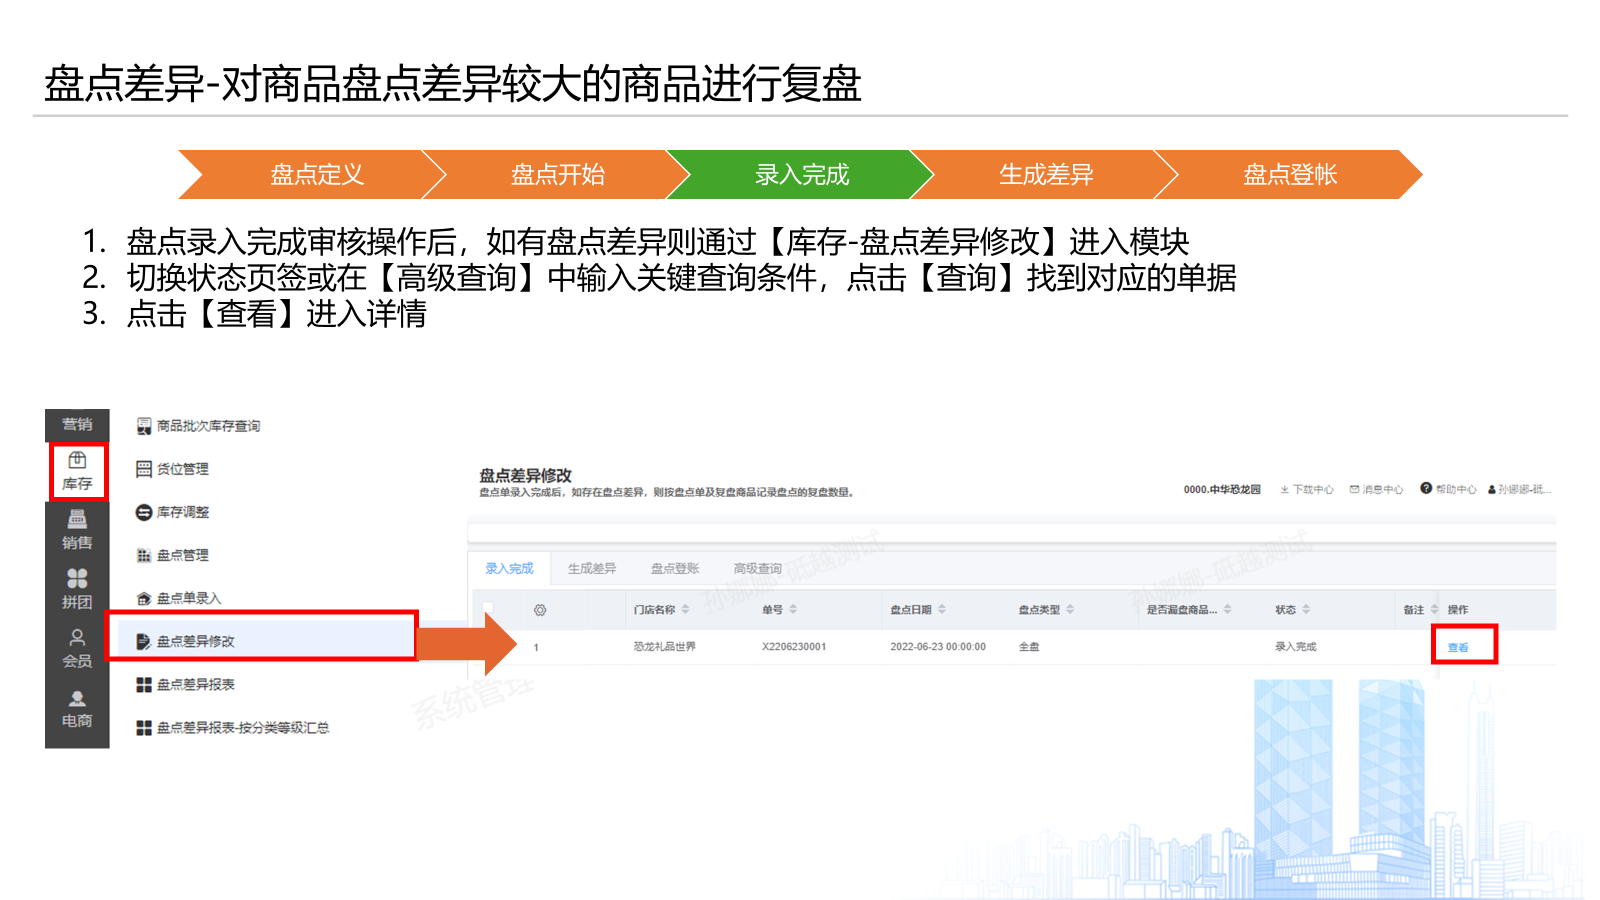Click the 操作 column header

pos(1458,610)
